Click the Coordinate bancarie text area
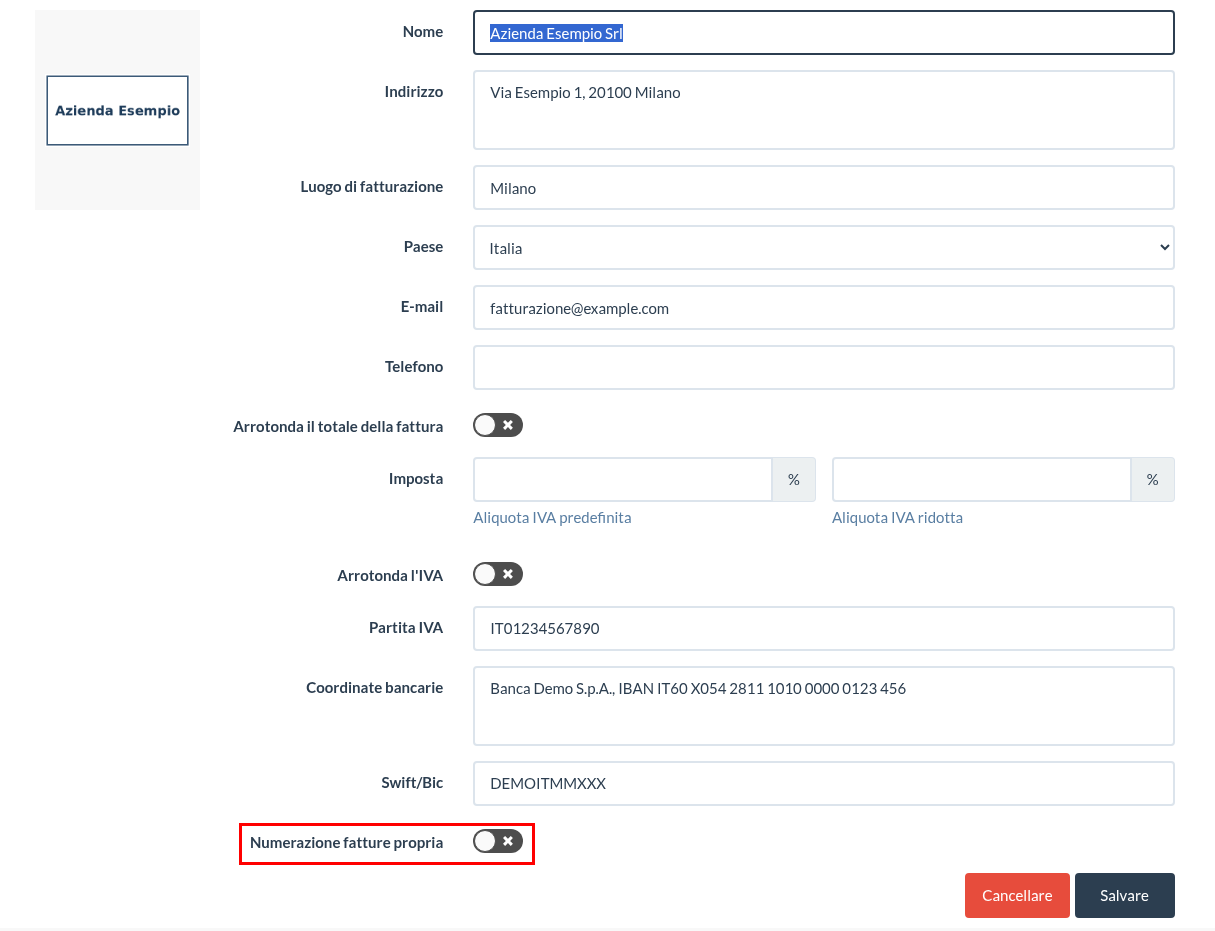This screenshot has height=931, width=1215. (x=824, y=706)
